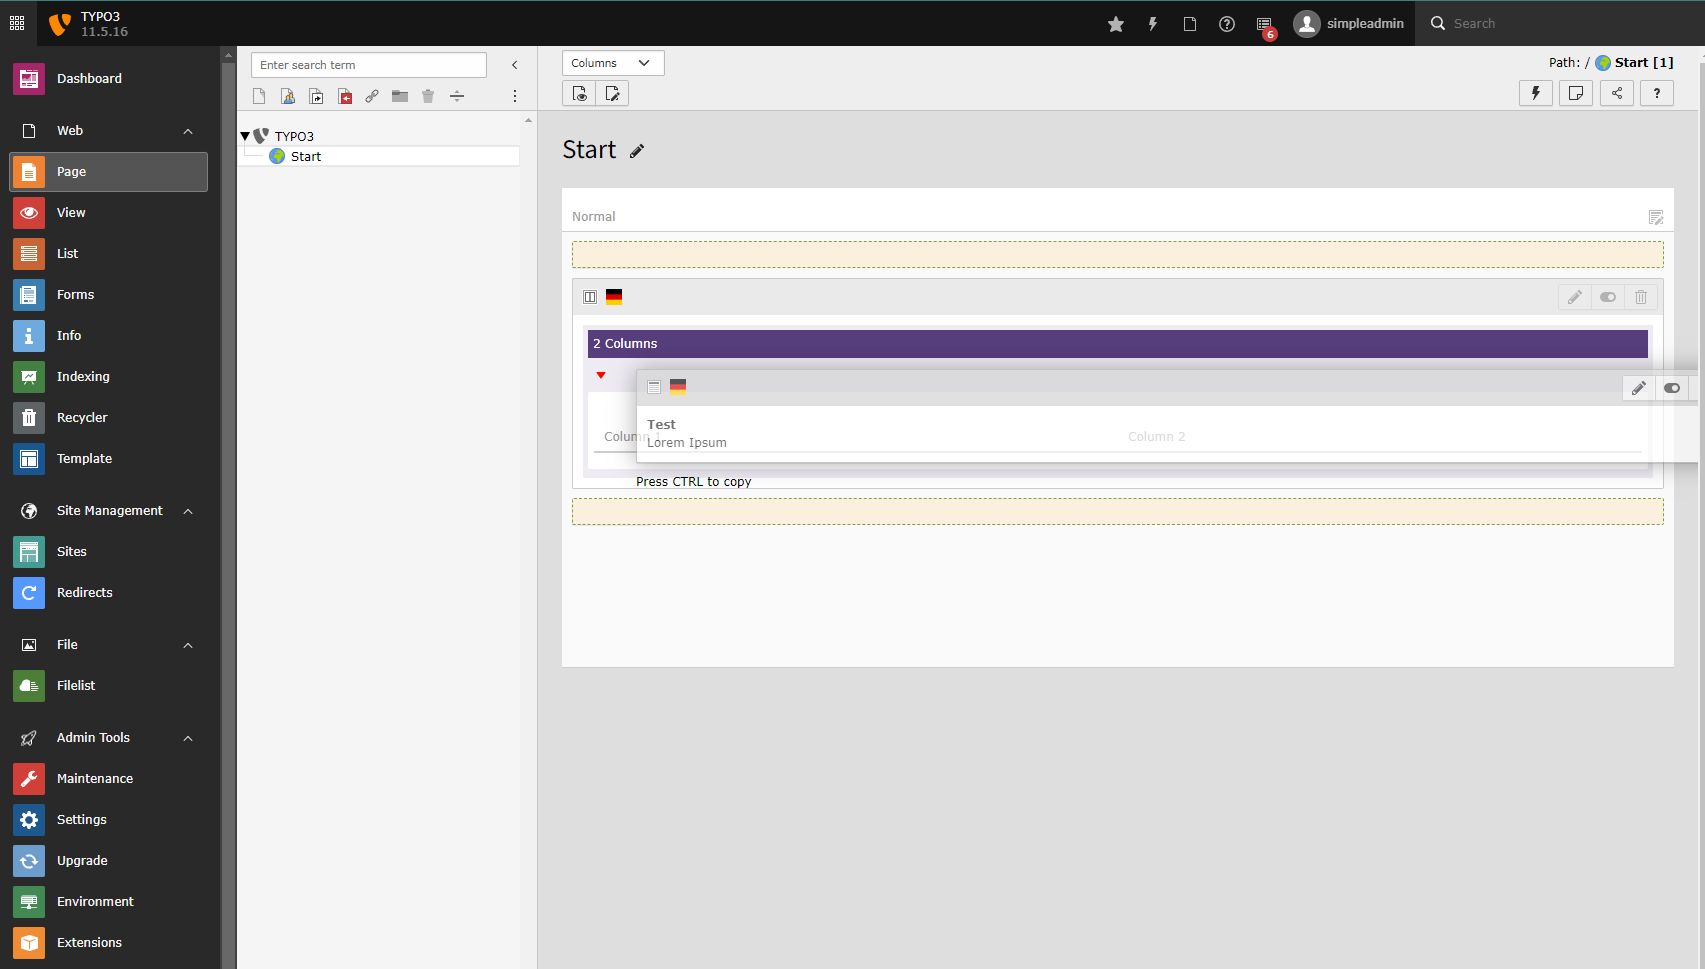Open the Recycler module
The width and height of the screenshot is (1705, 969).
click(82, 417)
